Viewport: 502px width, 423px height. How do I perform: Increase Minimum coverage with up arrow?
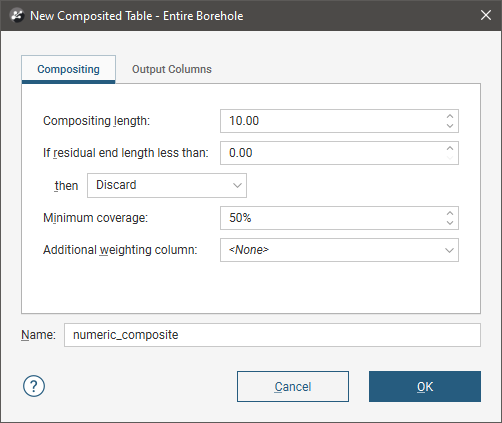(450, 213)
